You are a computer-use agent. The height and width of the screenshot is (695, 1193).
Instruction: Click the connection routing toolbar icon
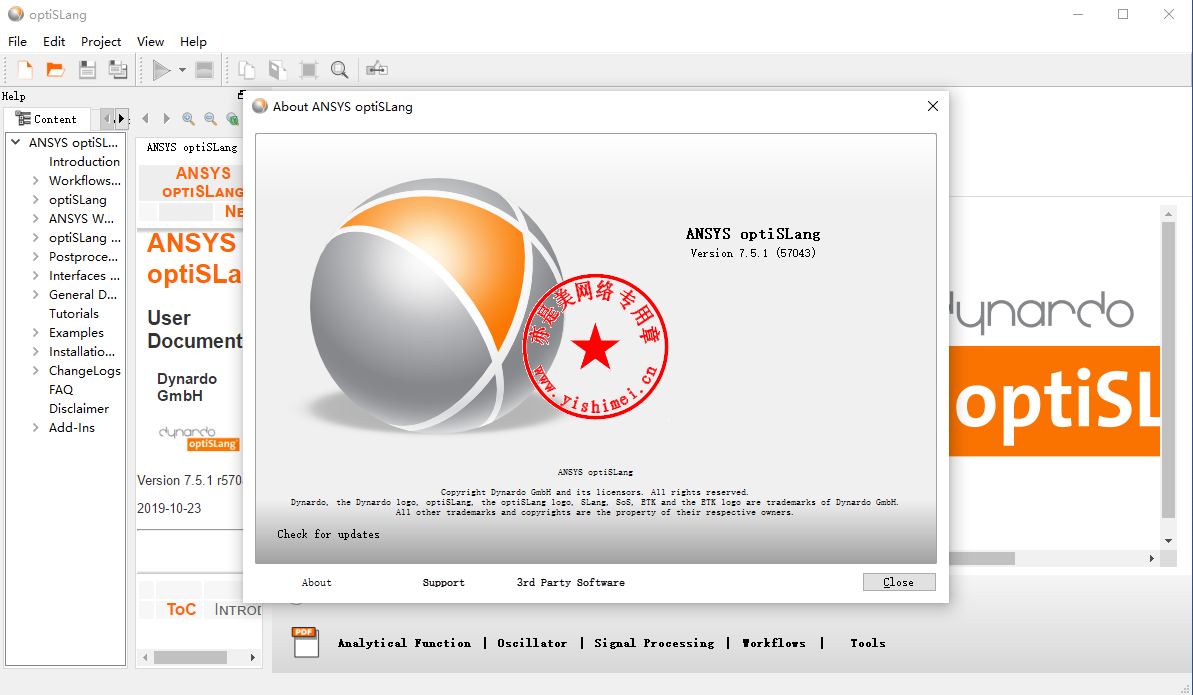(377, 70)
